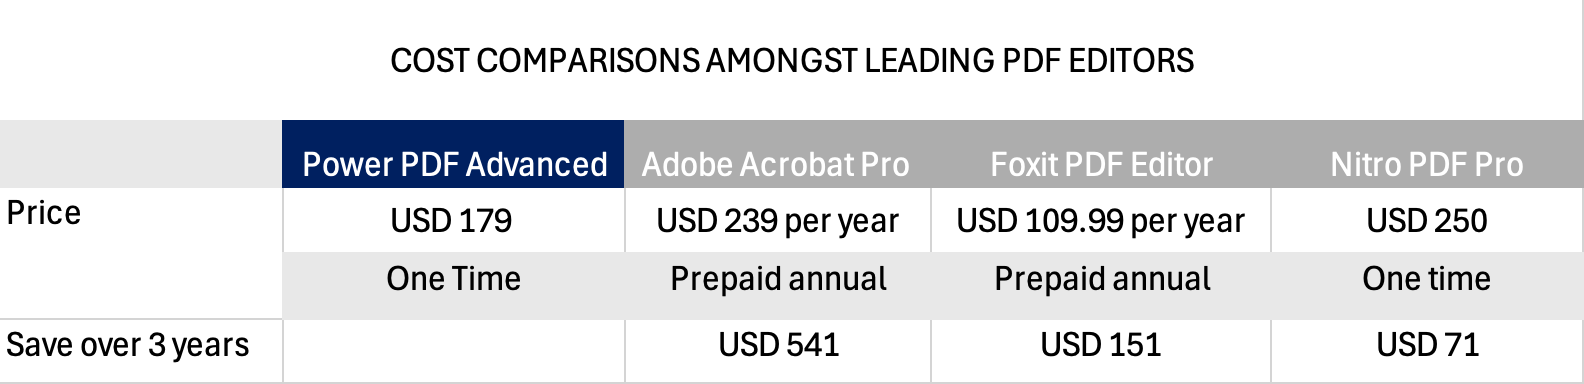Select the USD 250 price cell
Image resolution: width=1584 pixels, height=384 pixels.
coord(1427,220)
